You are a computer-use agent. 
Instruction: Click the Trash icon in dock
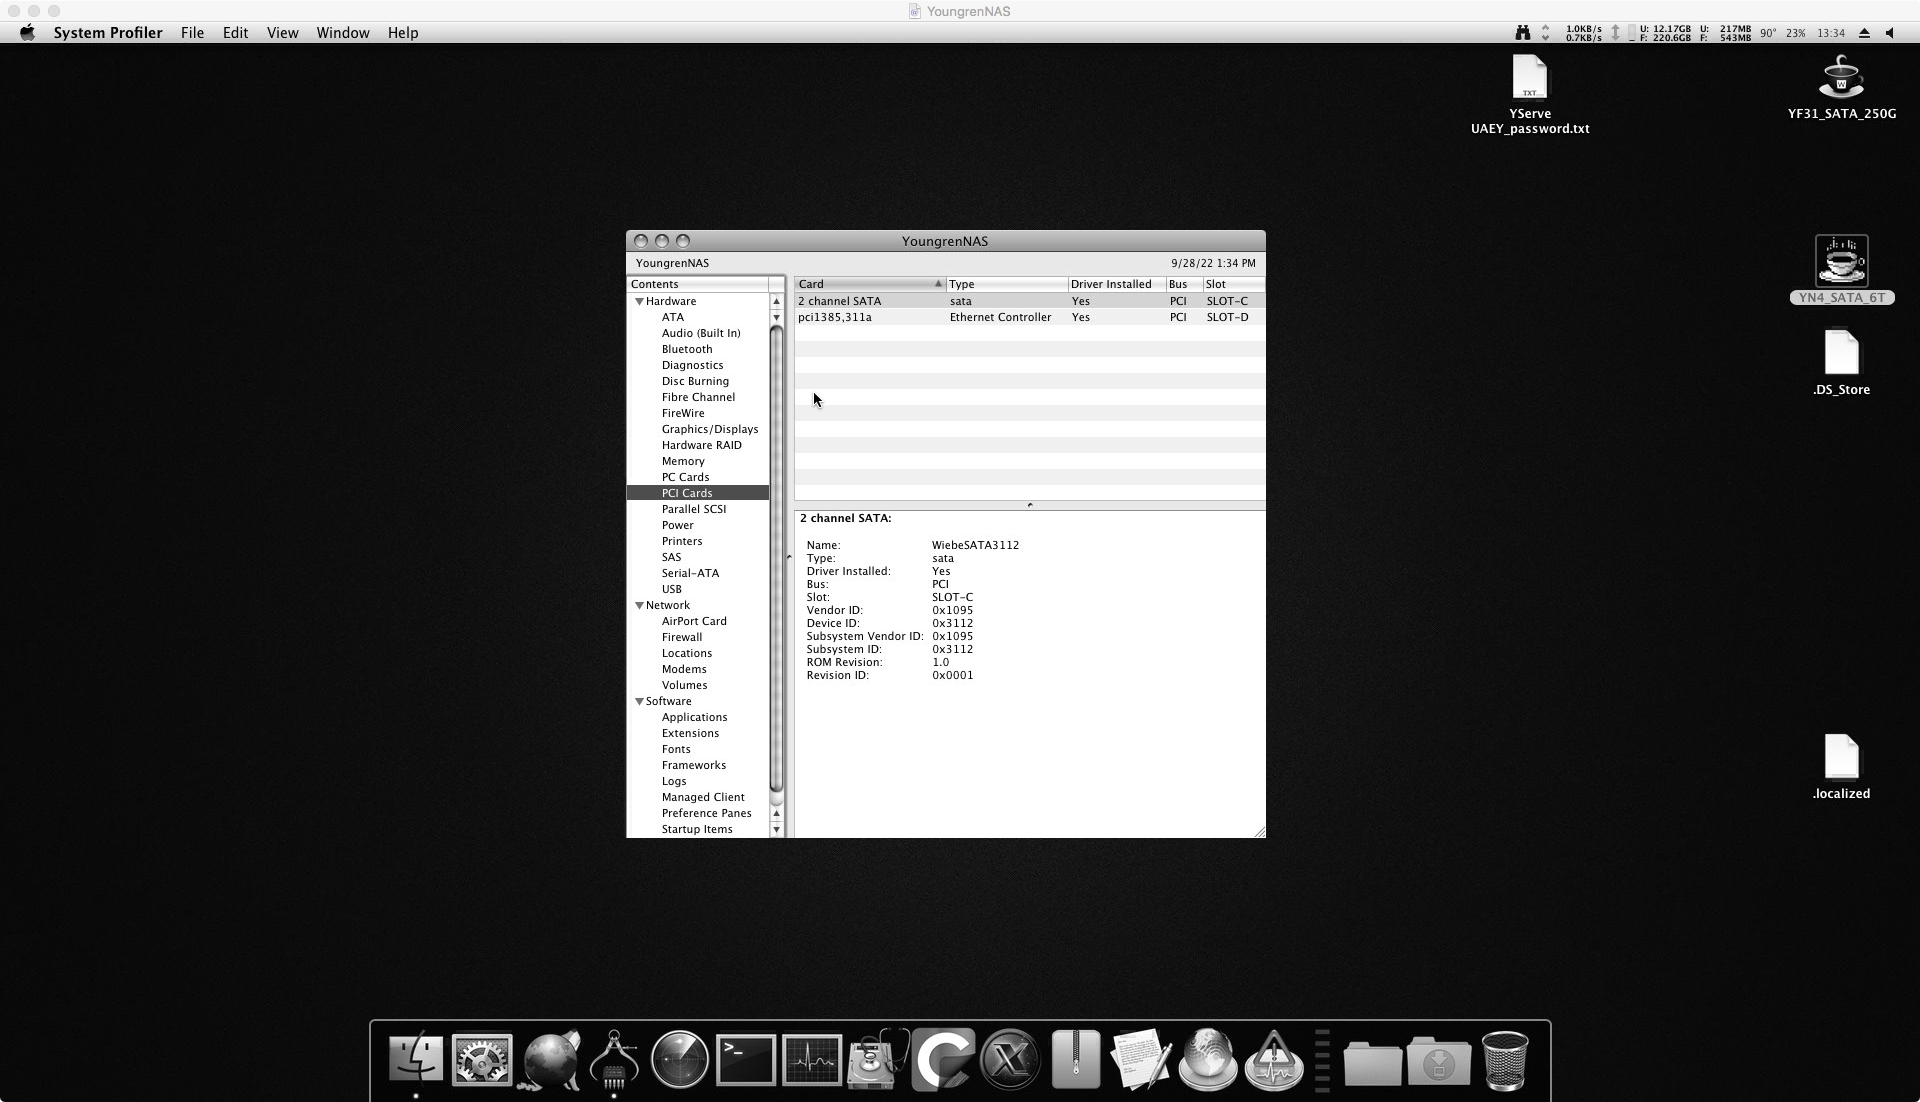[x=1504, y=1059]
